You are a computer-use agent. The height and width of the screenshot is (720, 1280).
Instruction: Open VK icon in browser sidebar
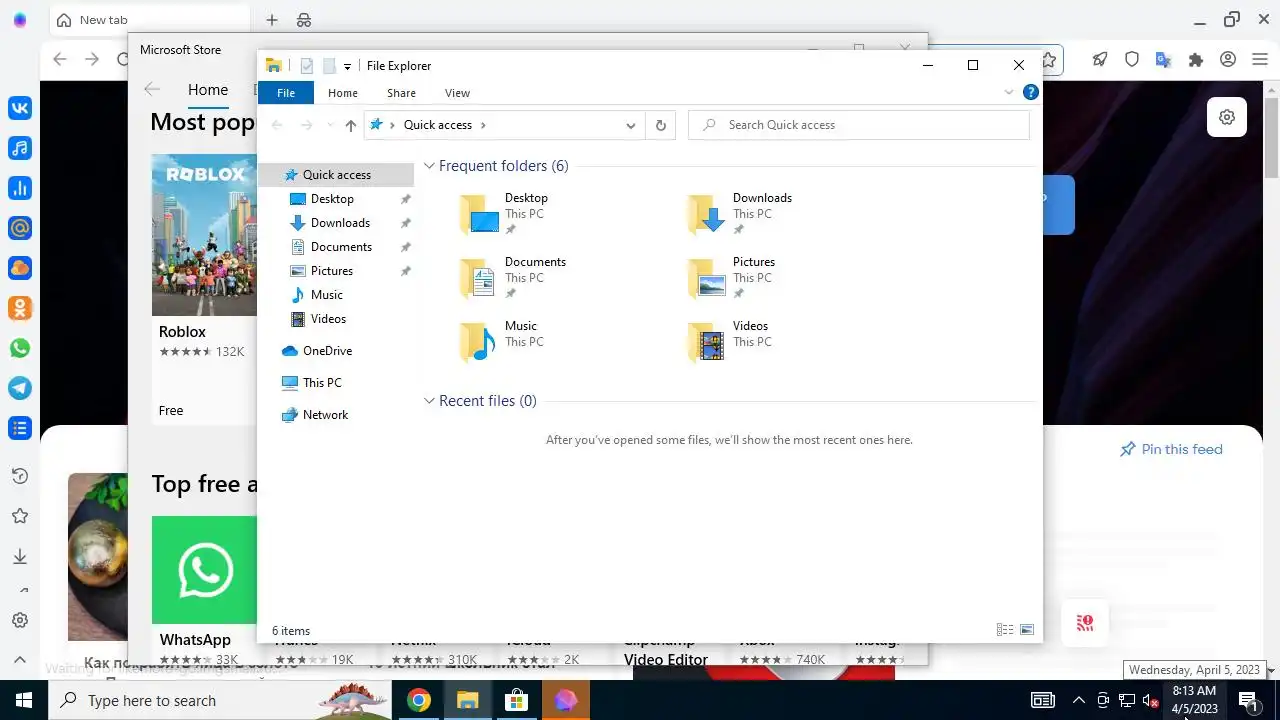[20, 108]
